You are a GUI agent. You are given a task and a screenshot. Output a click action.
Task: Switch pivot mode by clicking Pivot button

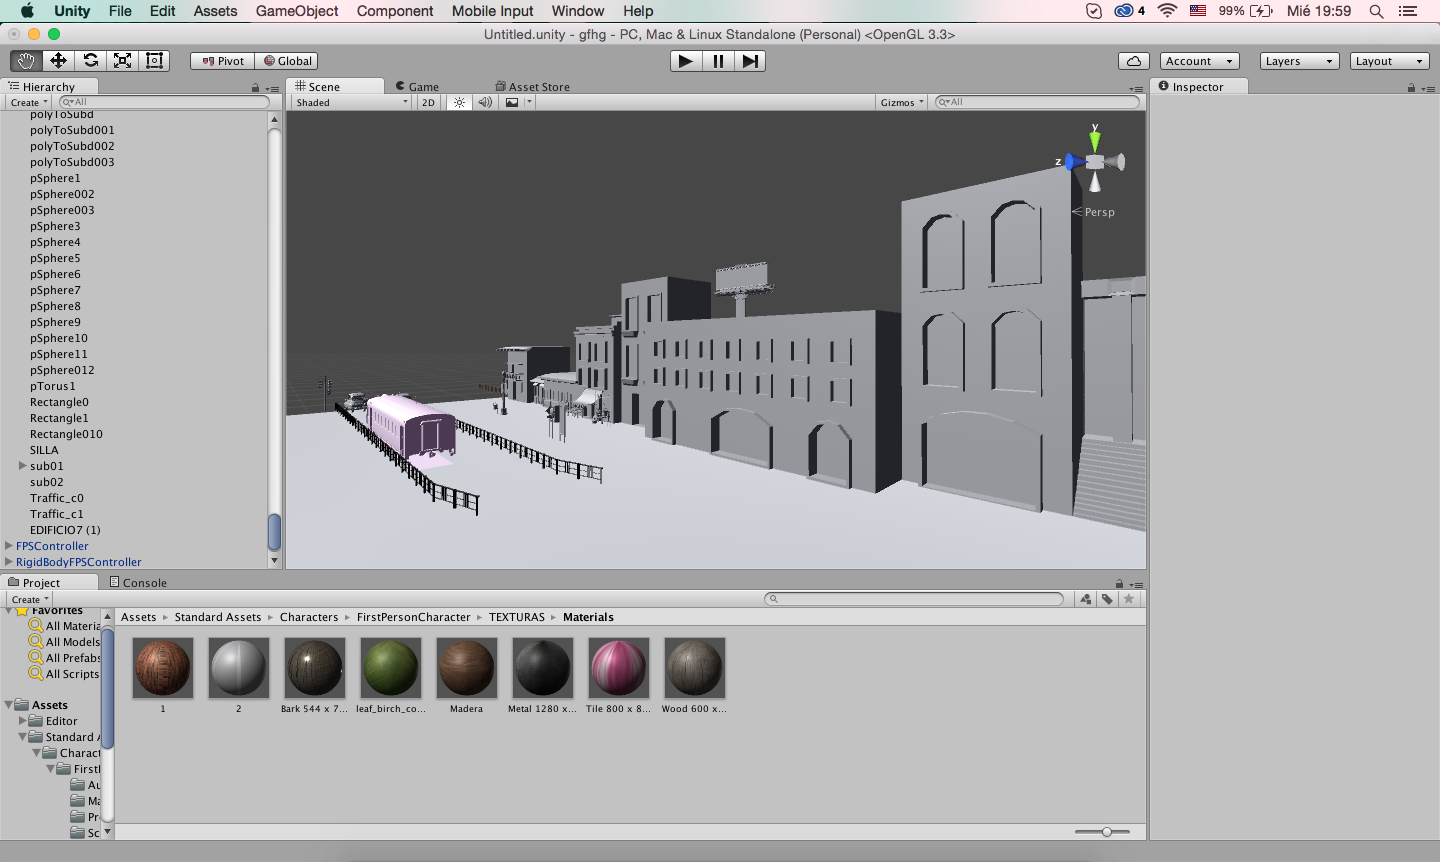tap(221, 60)
